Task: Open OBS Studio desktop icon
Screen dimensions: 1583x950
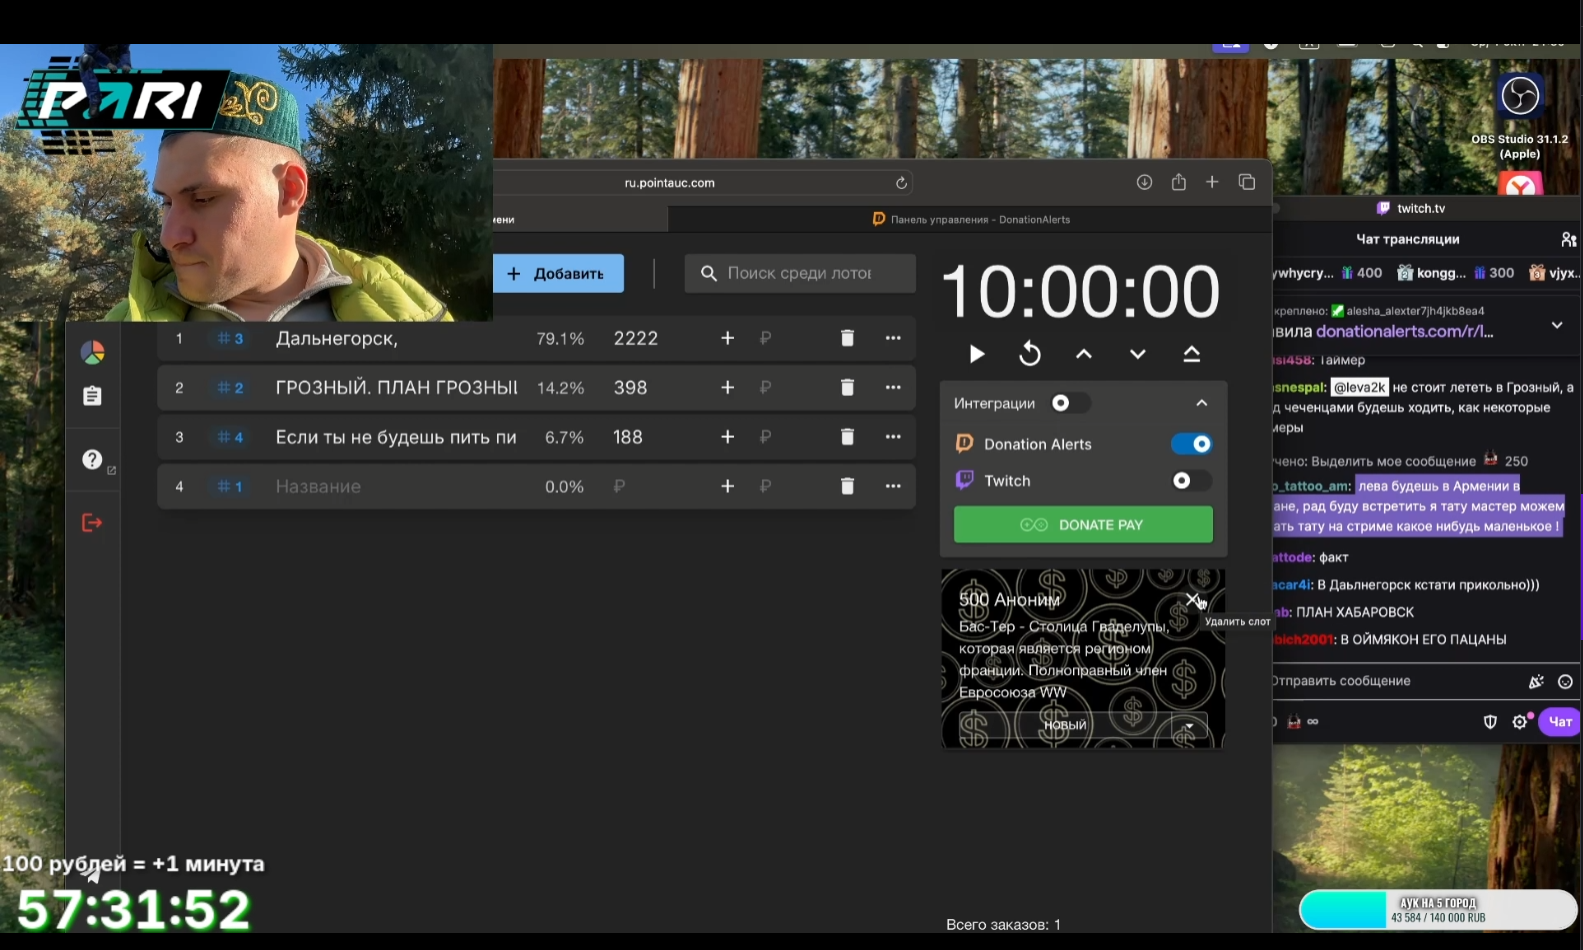Action: coord(1520,96)
